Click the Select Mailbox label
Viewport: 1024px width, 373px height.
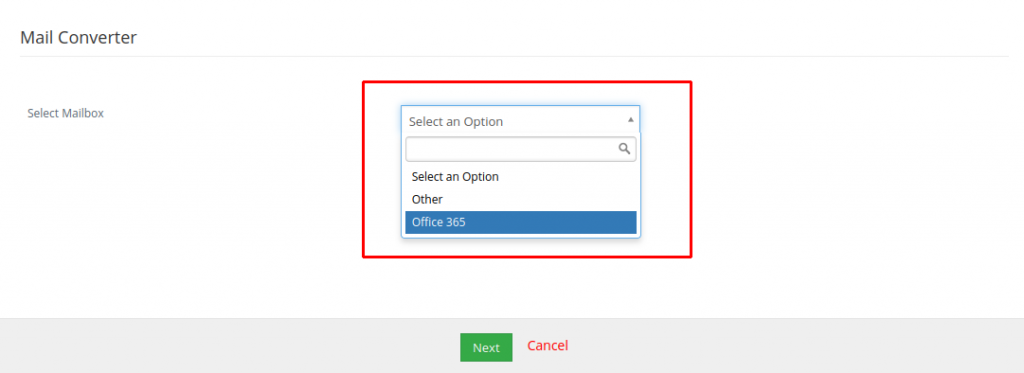(65, 113)
